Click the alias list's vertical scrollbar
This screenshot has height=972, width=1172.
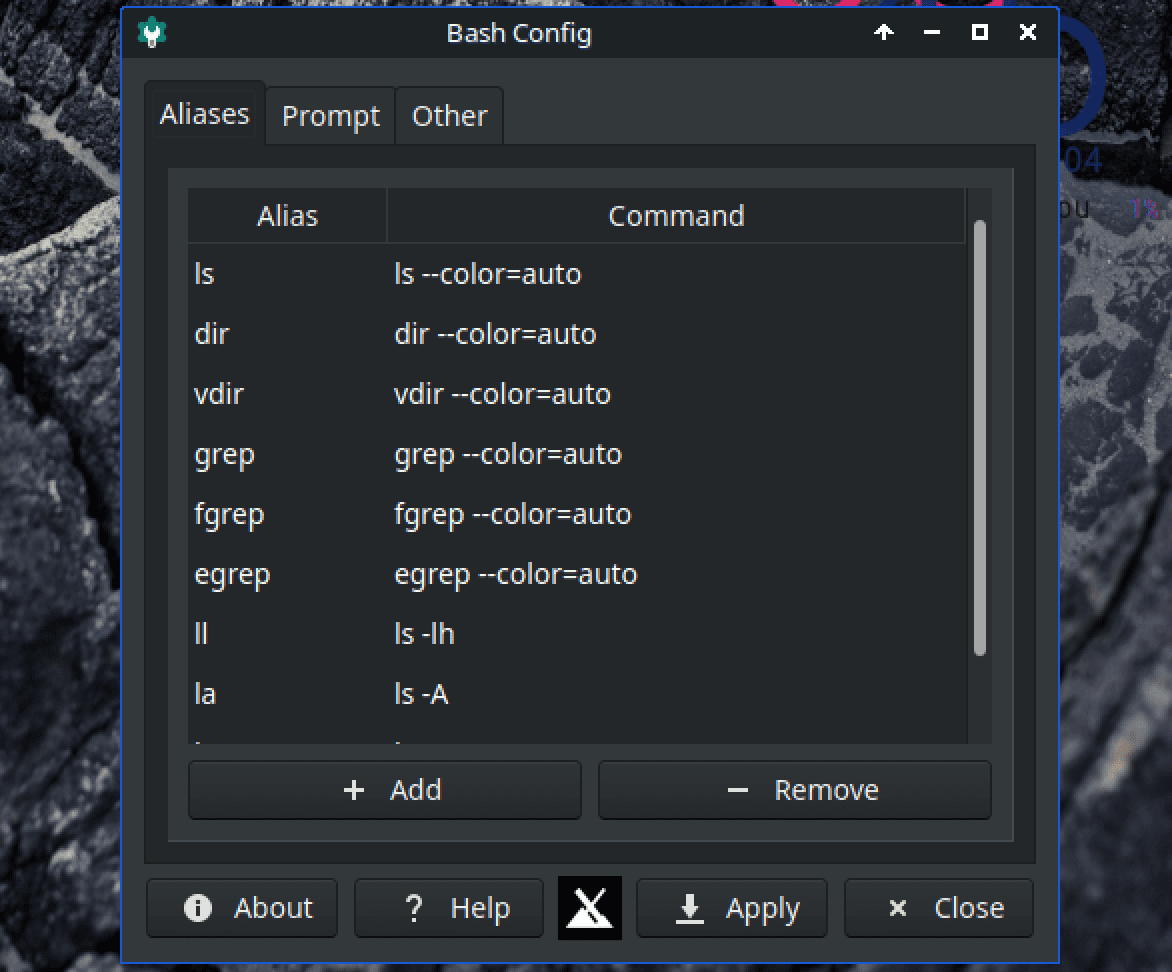980,438
